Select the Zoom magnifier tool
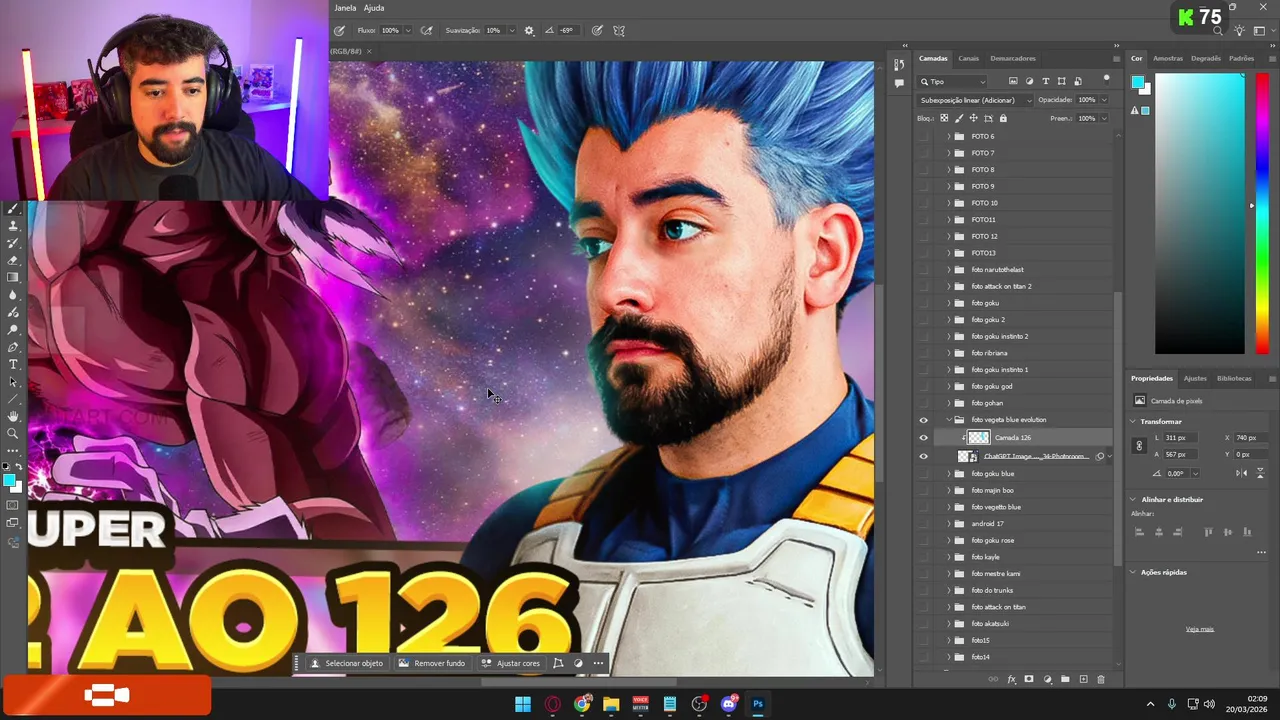Screen dimensions: 1280x720 tap(13, 433)
